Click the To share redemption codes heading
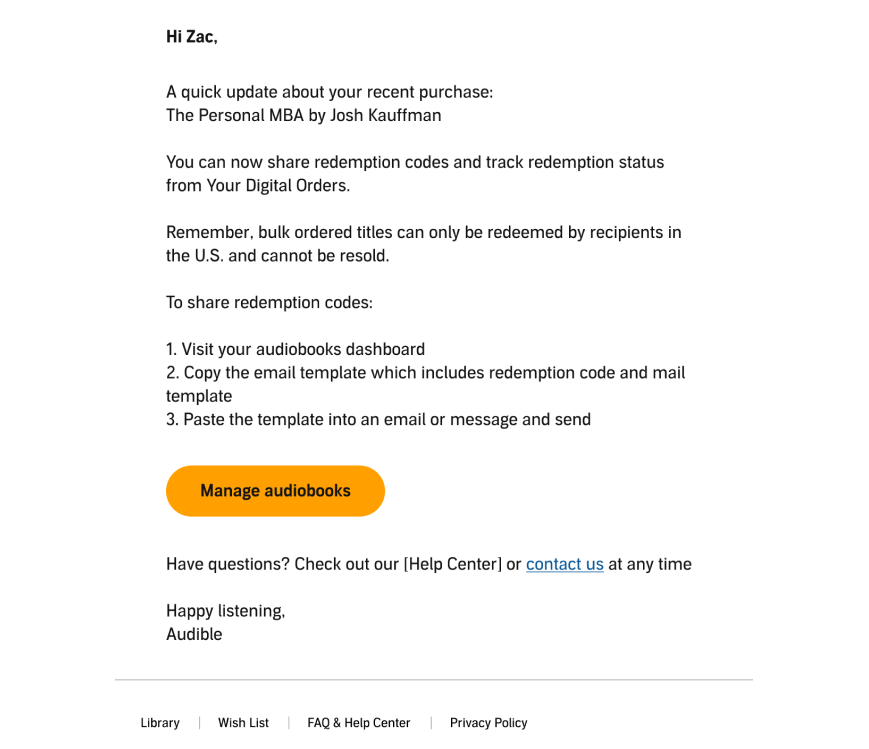This screenshot has height=749, width=869. coord(269,303)
